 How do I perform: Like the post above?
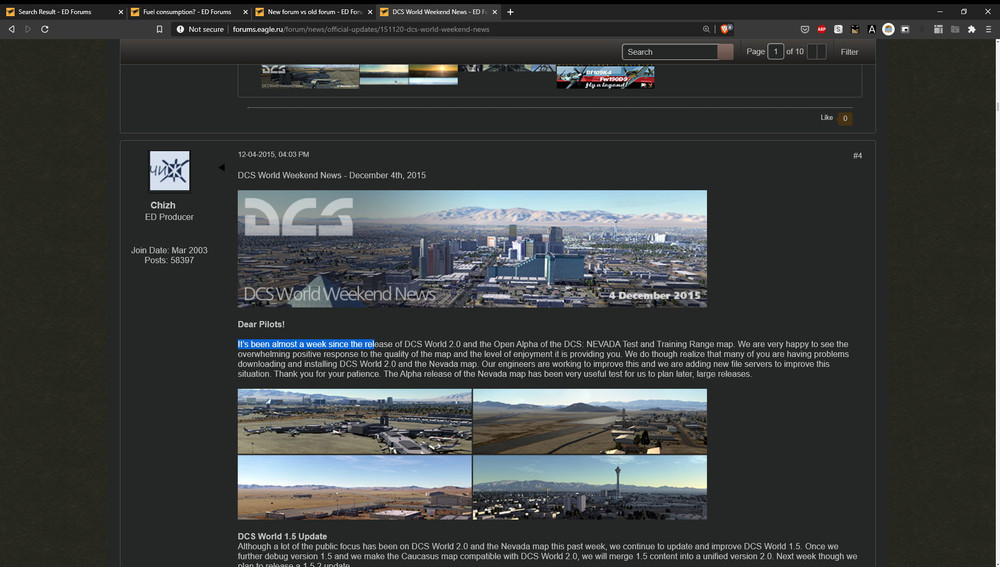tap(827, 117)
